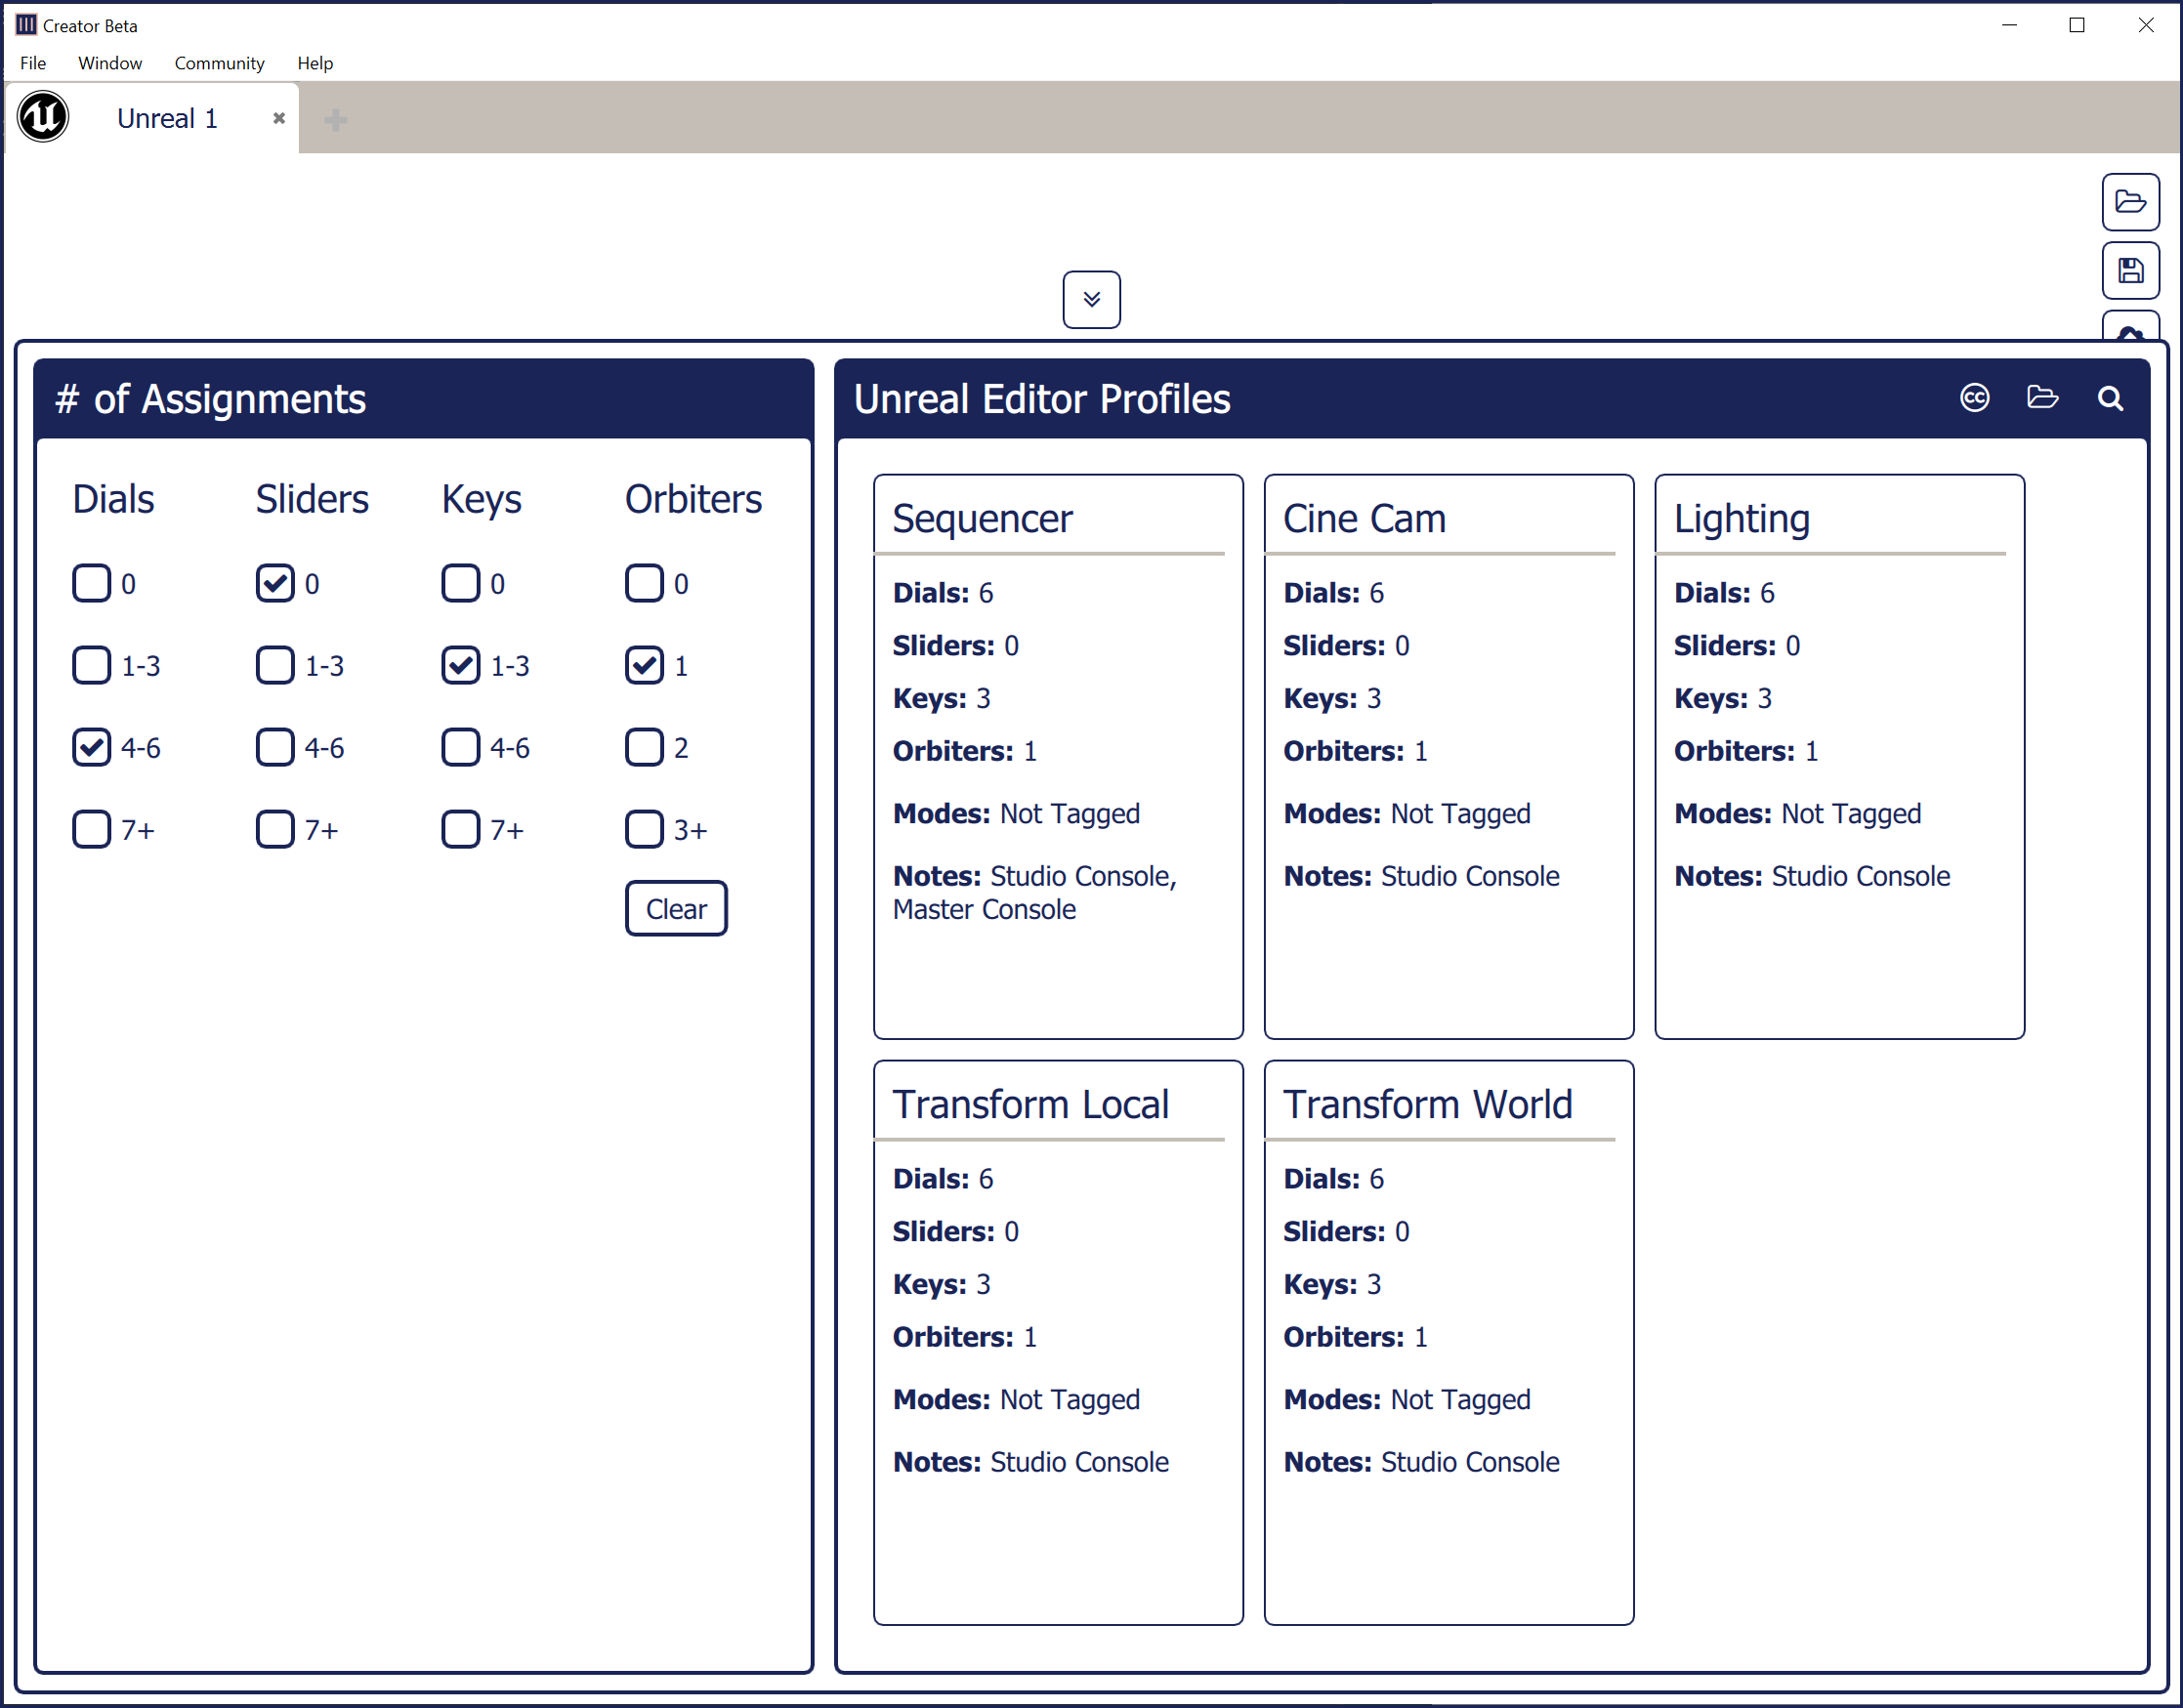Click 'Dials: 6' in Cine Cam card
The width and height of the screenshot is (2183, 1708).
[x=1334, y=593]
